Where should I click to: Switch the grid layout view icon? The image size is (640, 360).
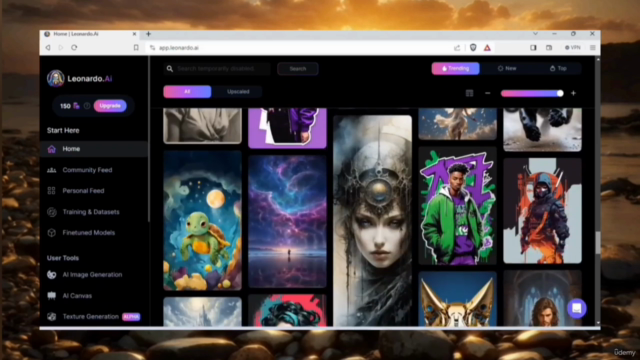[469, 93]
